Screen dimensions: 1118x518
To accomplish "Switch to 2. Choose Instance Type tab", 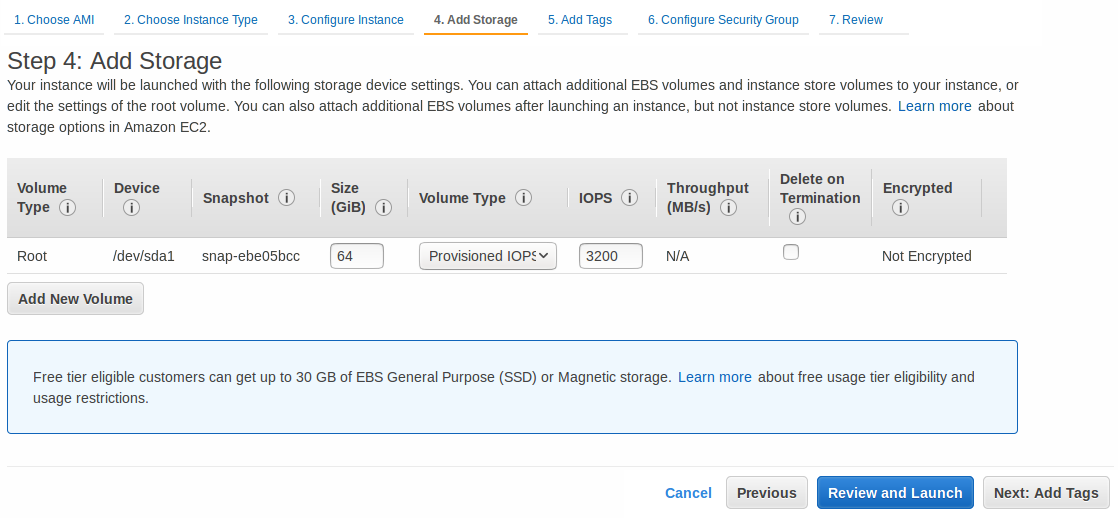I will pos(190,20).
